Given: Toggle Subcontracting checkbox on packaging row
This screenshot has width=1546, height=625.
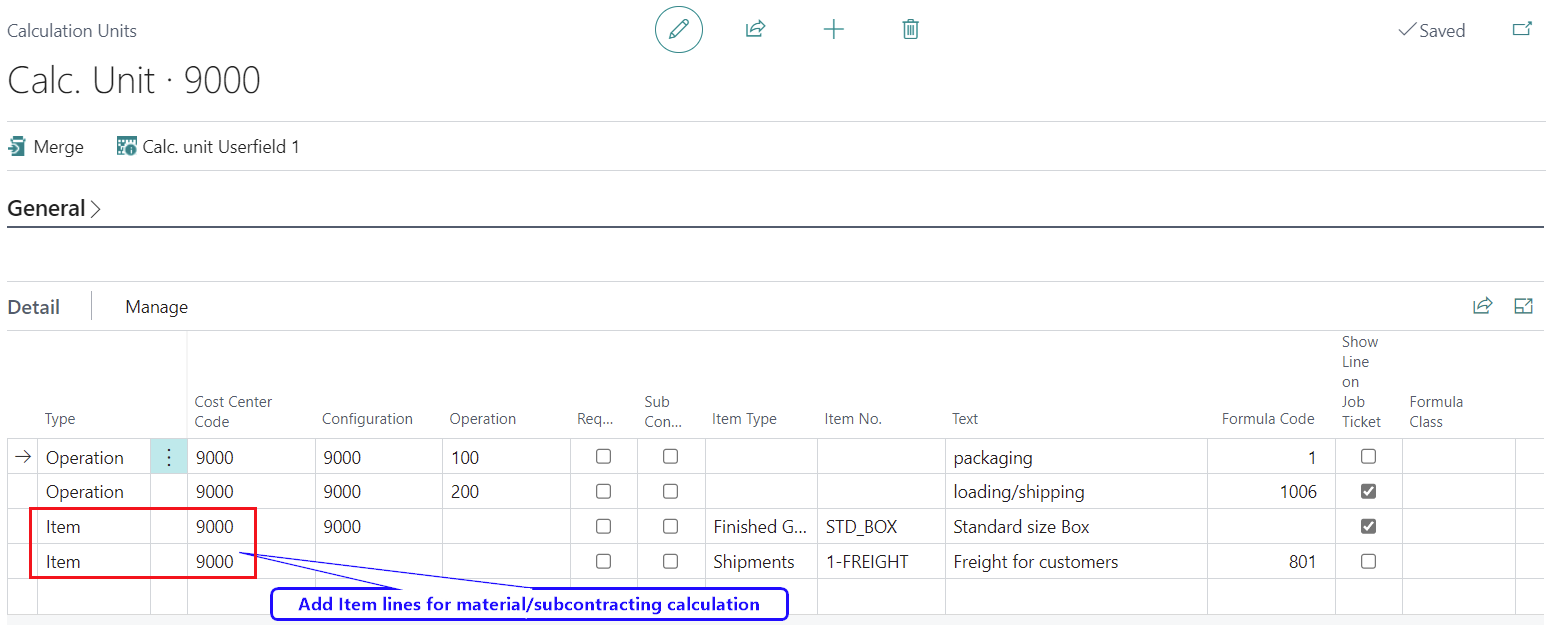Looking at the screenshot, I should (x=670, y=456).
